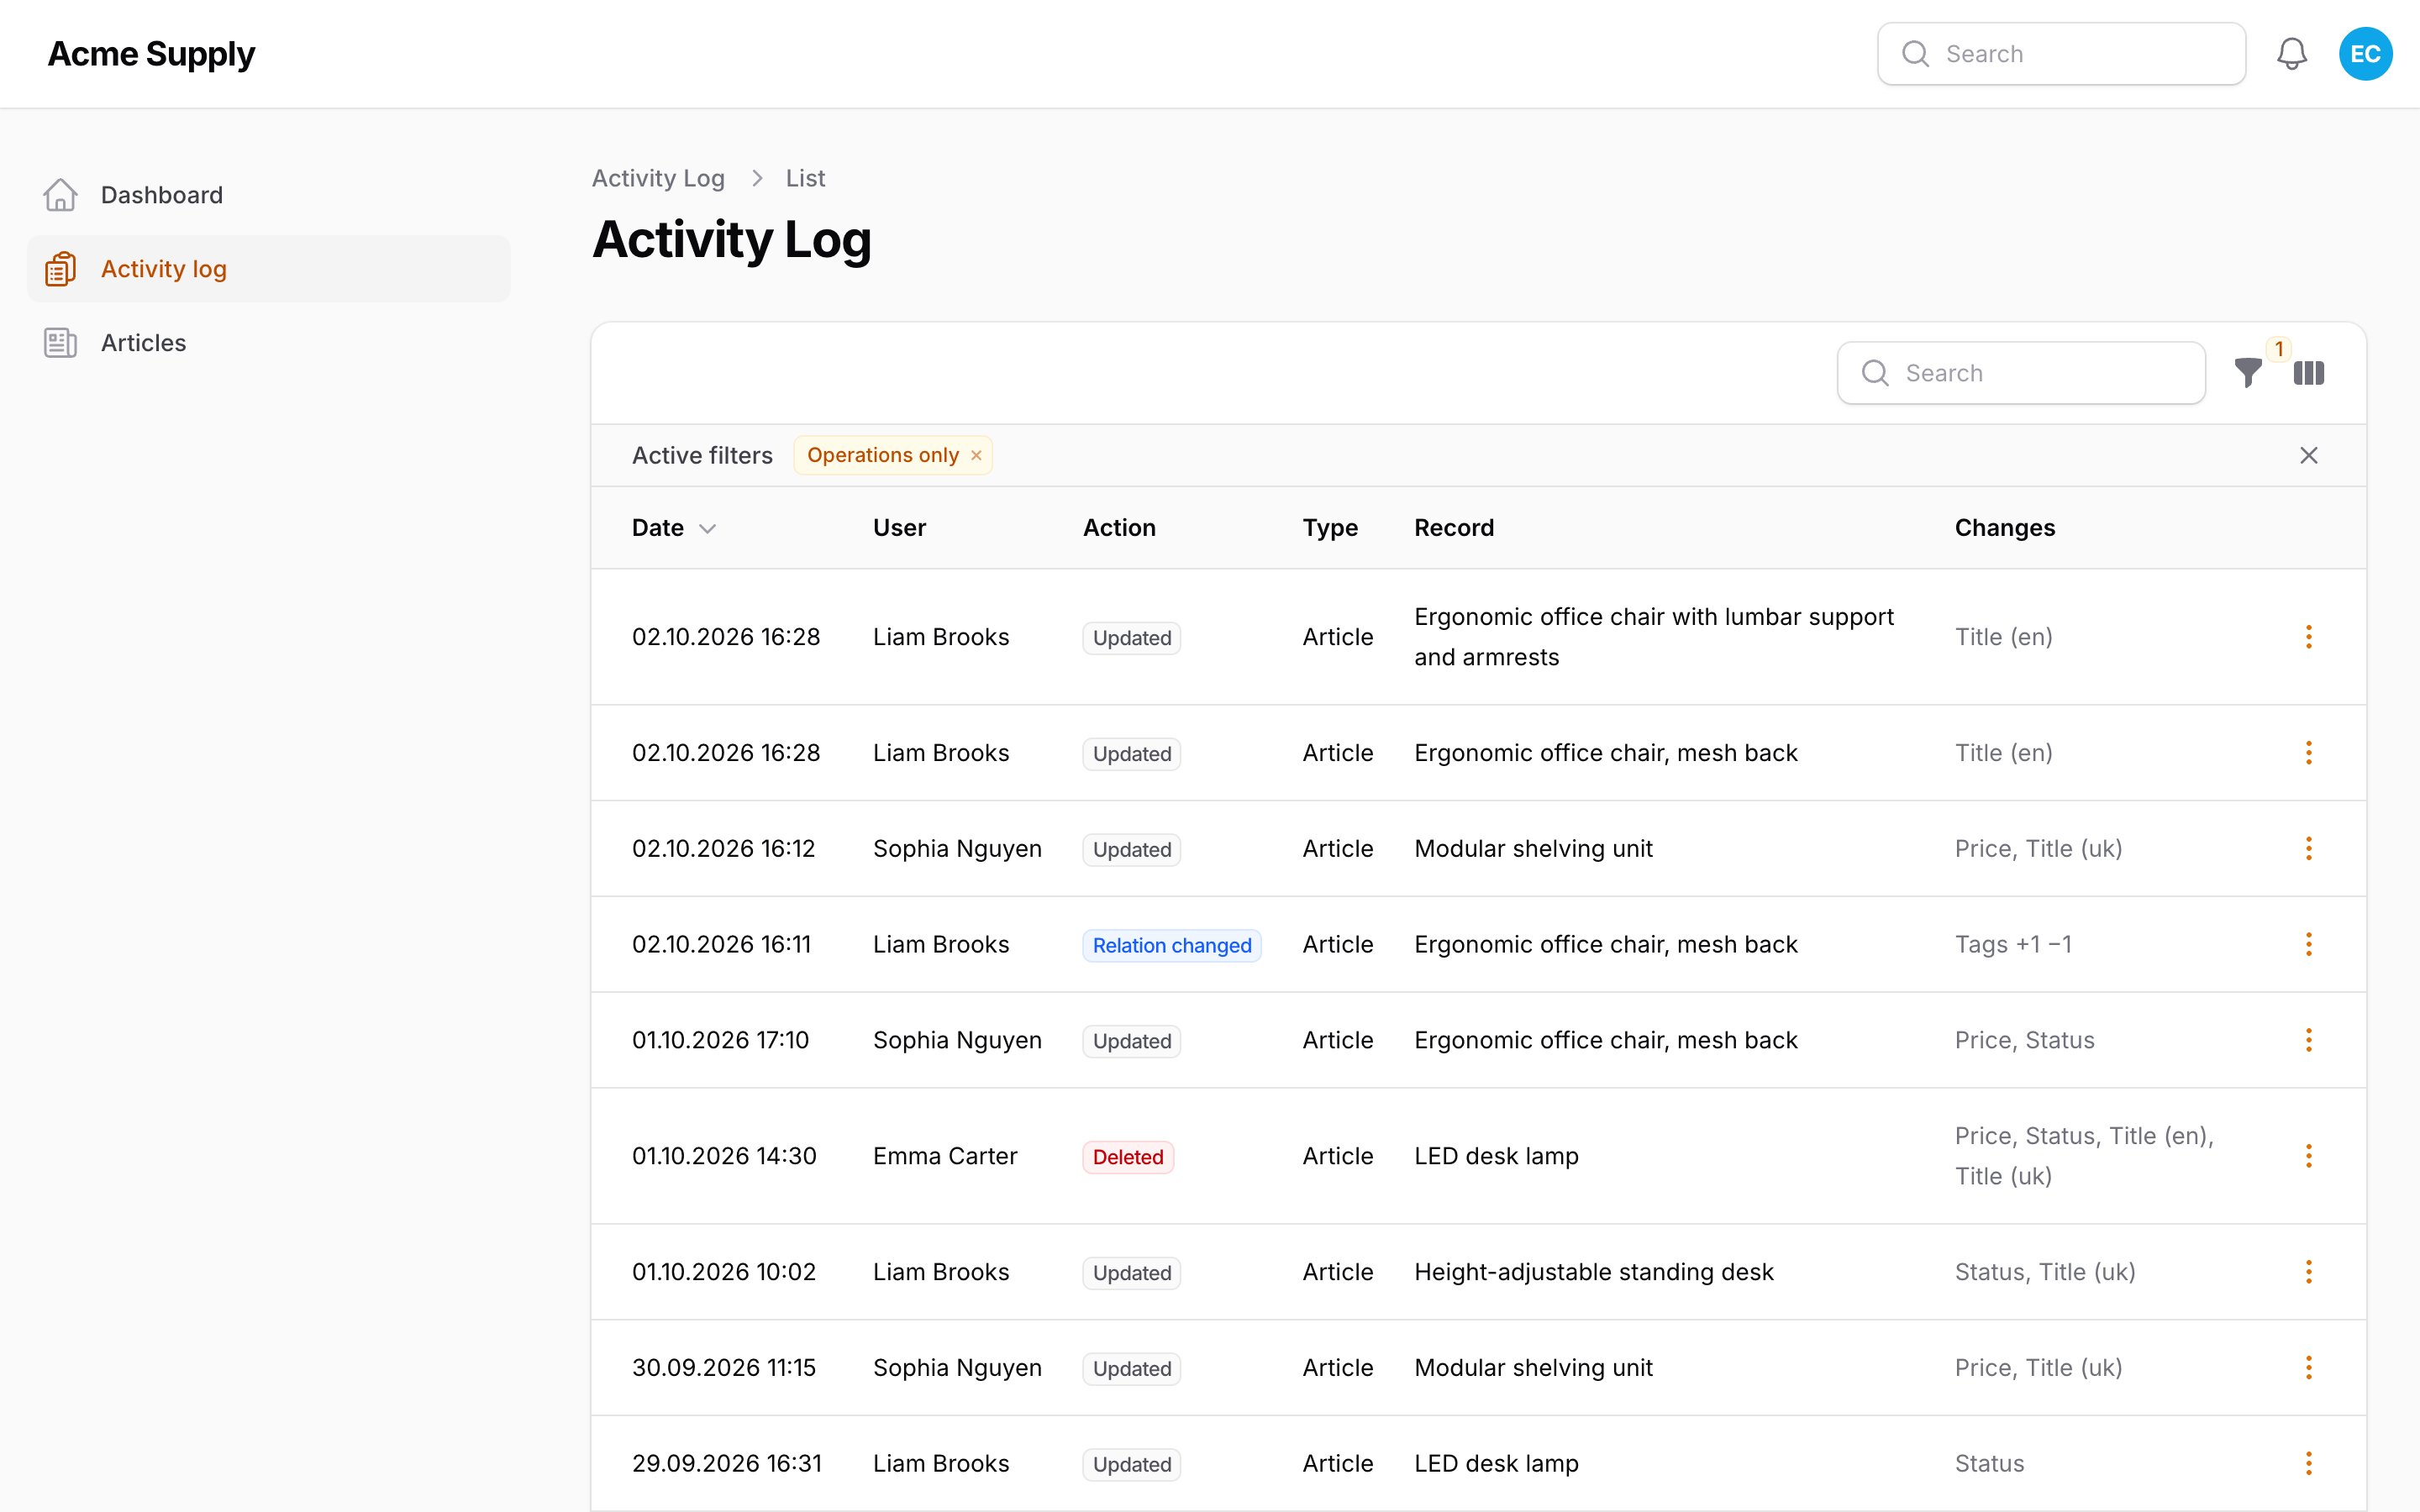Click the Activity Log breadcrumb link
Screen dimensions: 2420x1512
tap(658, 178)
